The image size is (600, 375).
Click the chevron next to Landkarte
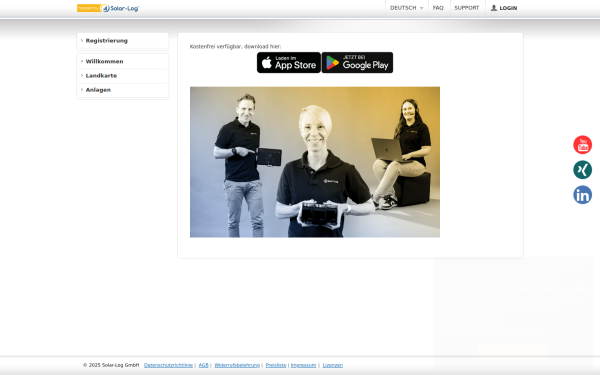[82, 75]
